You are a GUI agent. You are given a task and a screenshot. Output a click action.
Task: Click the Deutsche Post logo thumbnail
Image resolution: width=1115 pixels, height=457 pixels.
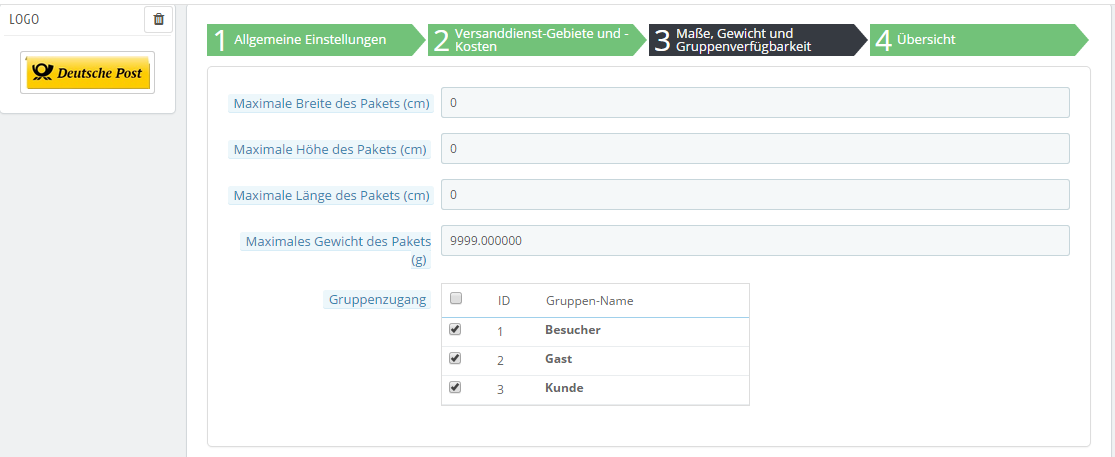(88, 73)
